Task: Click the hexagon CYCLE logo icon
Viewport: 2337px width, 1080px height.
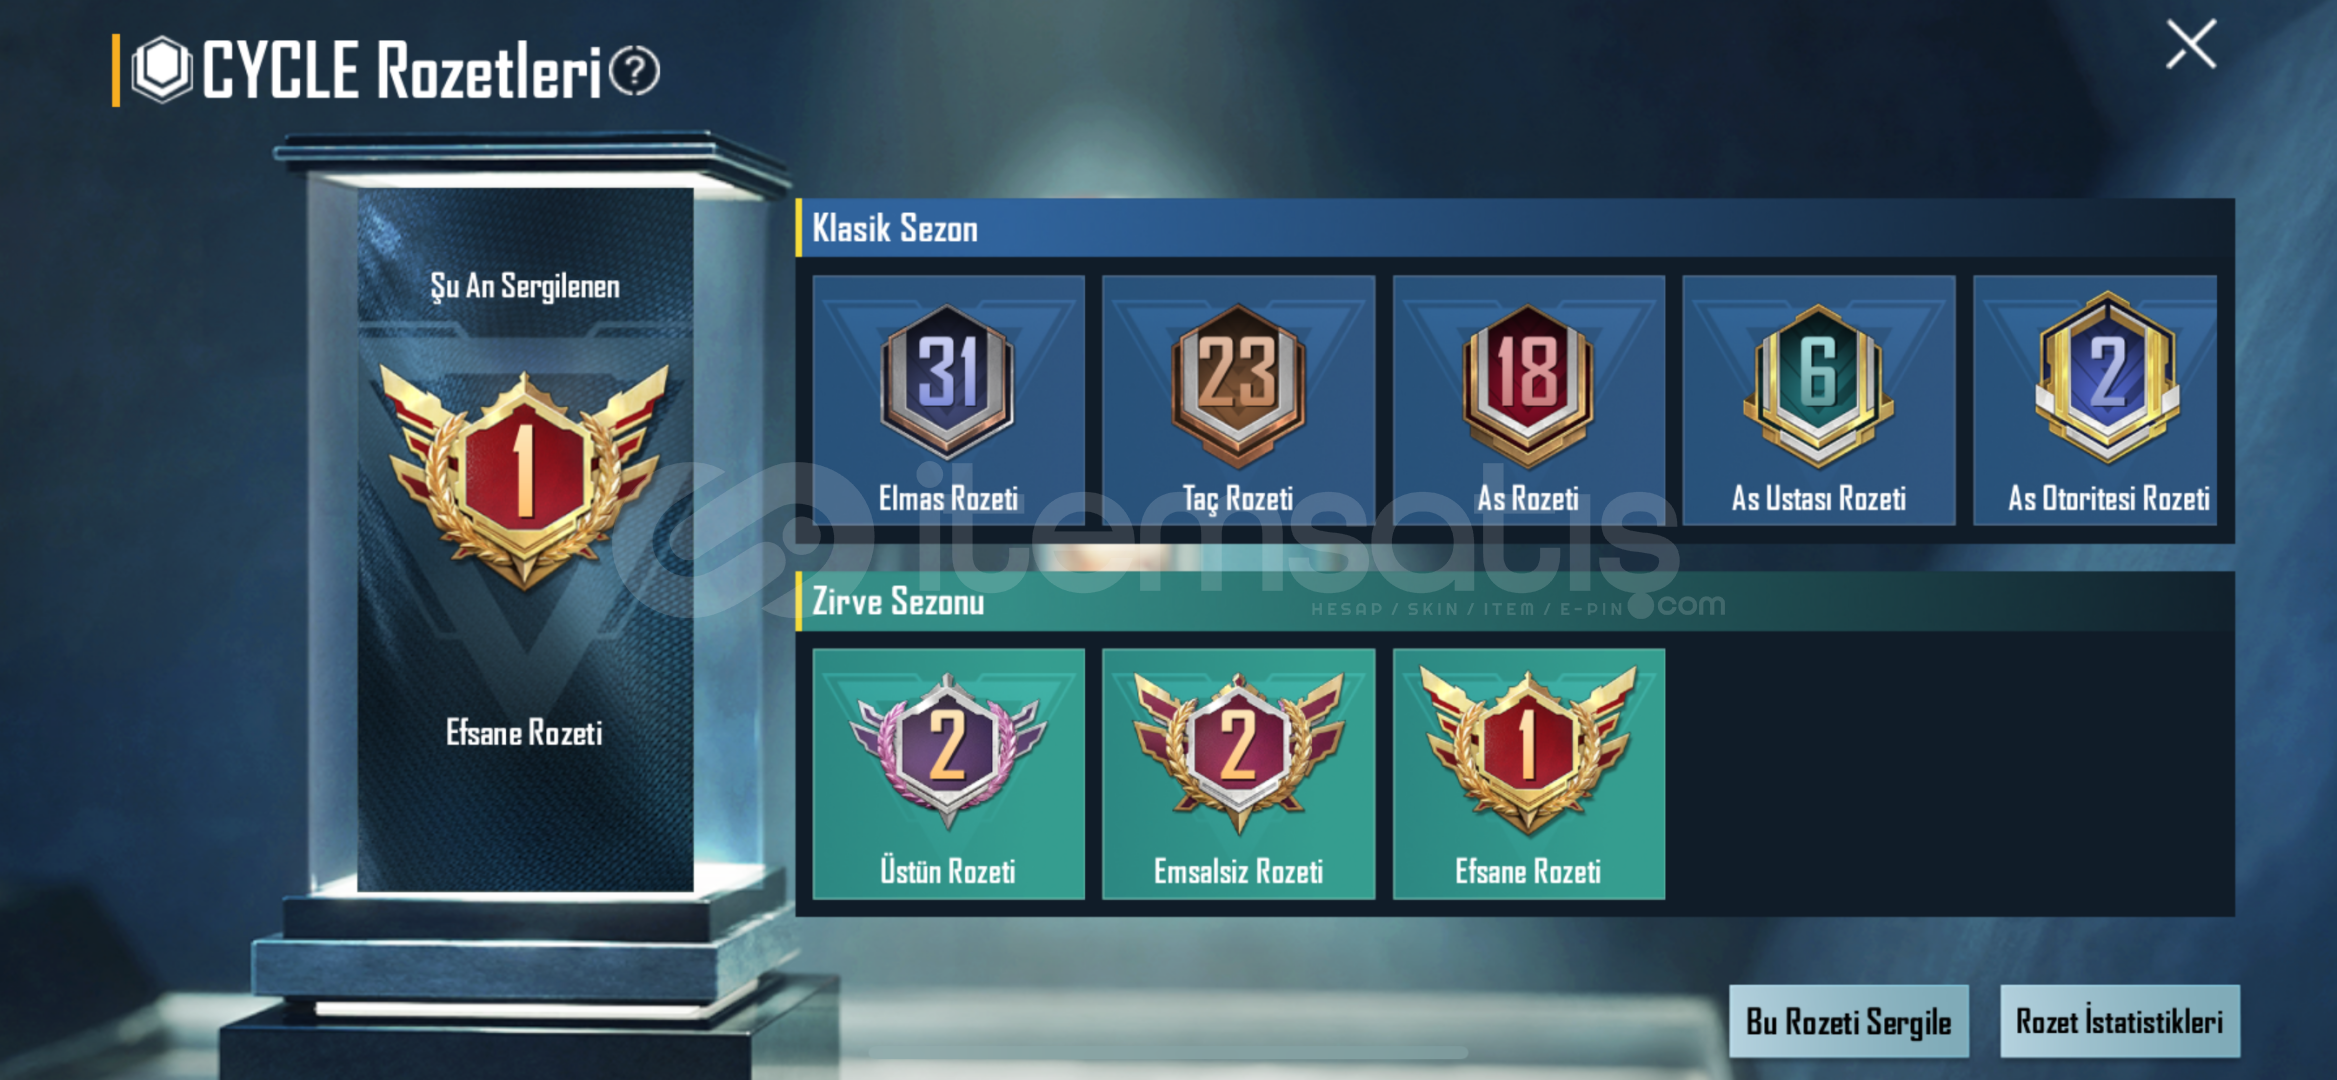Action: 162,70
